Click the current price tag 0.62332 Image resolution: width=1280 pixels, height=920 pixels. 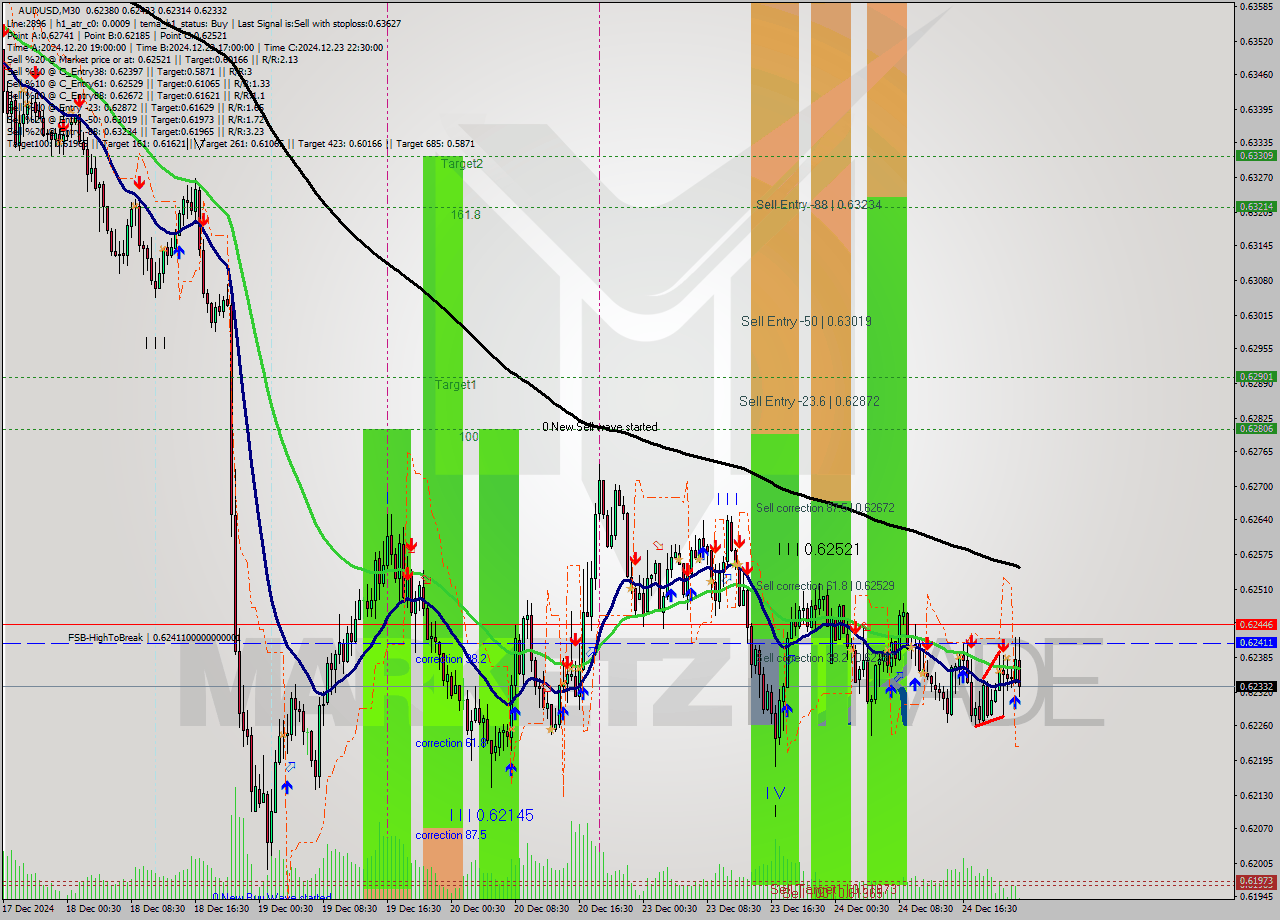point(1257,686)
